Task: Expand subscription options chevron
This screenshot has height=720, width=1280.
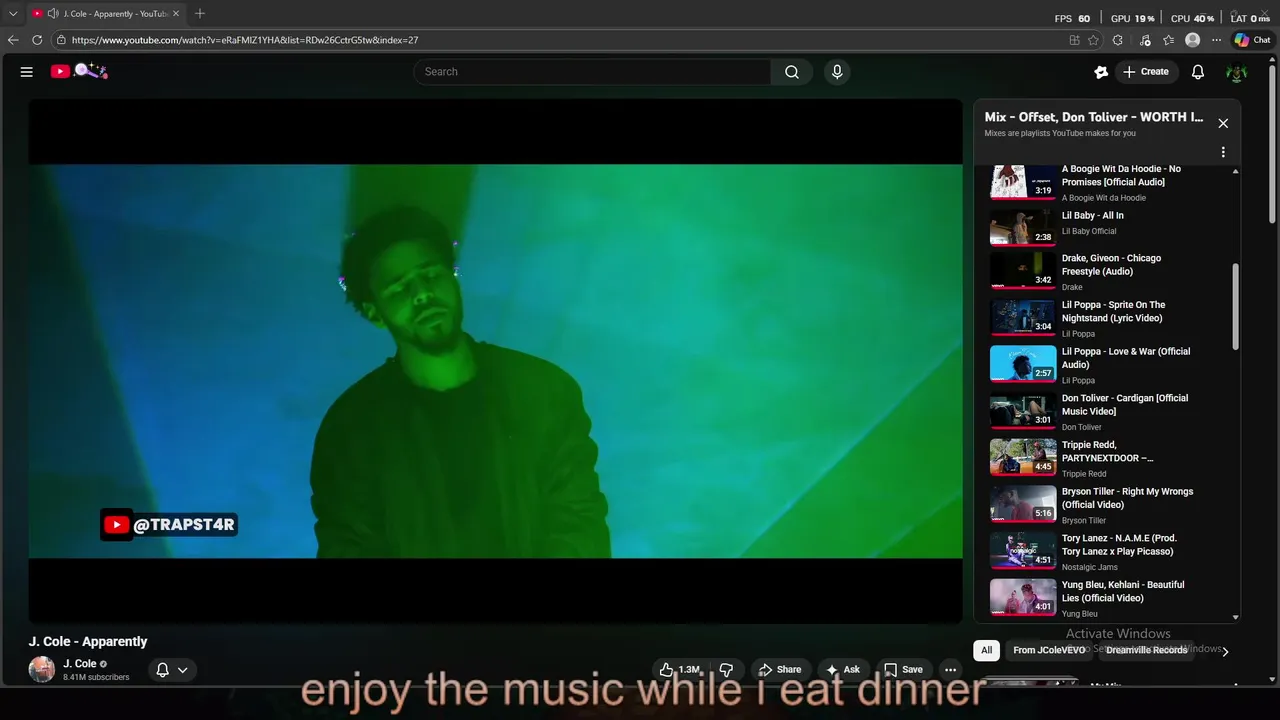Action: [x=182, y=670]
